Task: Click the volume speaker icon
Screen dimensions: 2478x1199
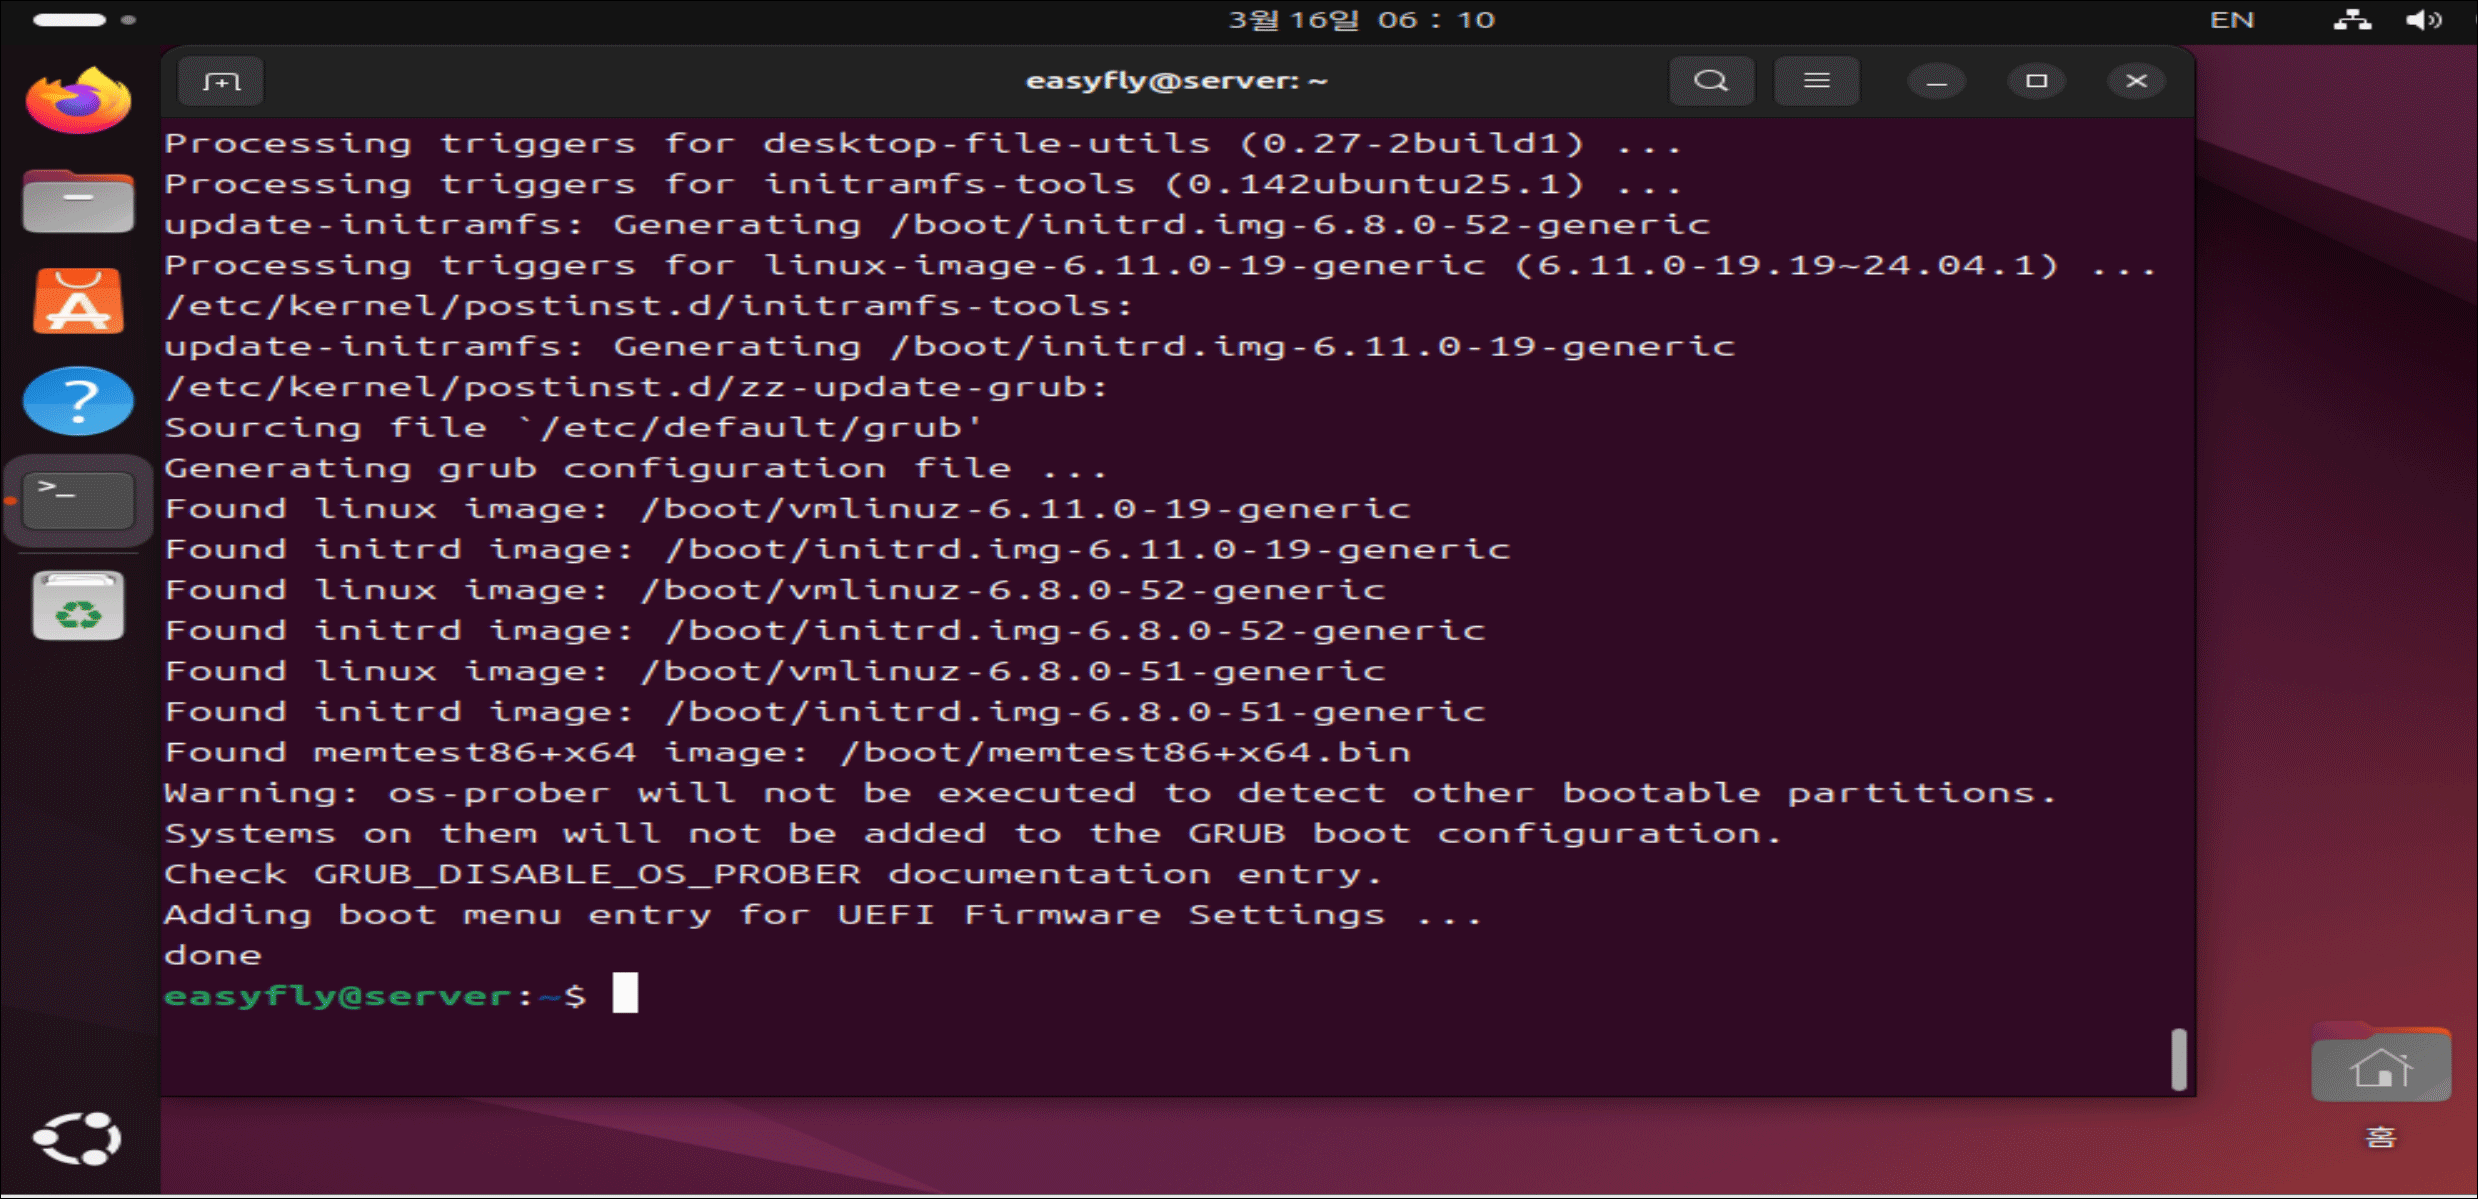Action: 2423,20
